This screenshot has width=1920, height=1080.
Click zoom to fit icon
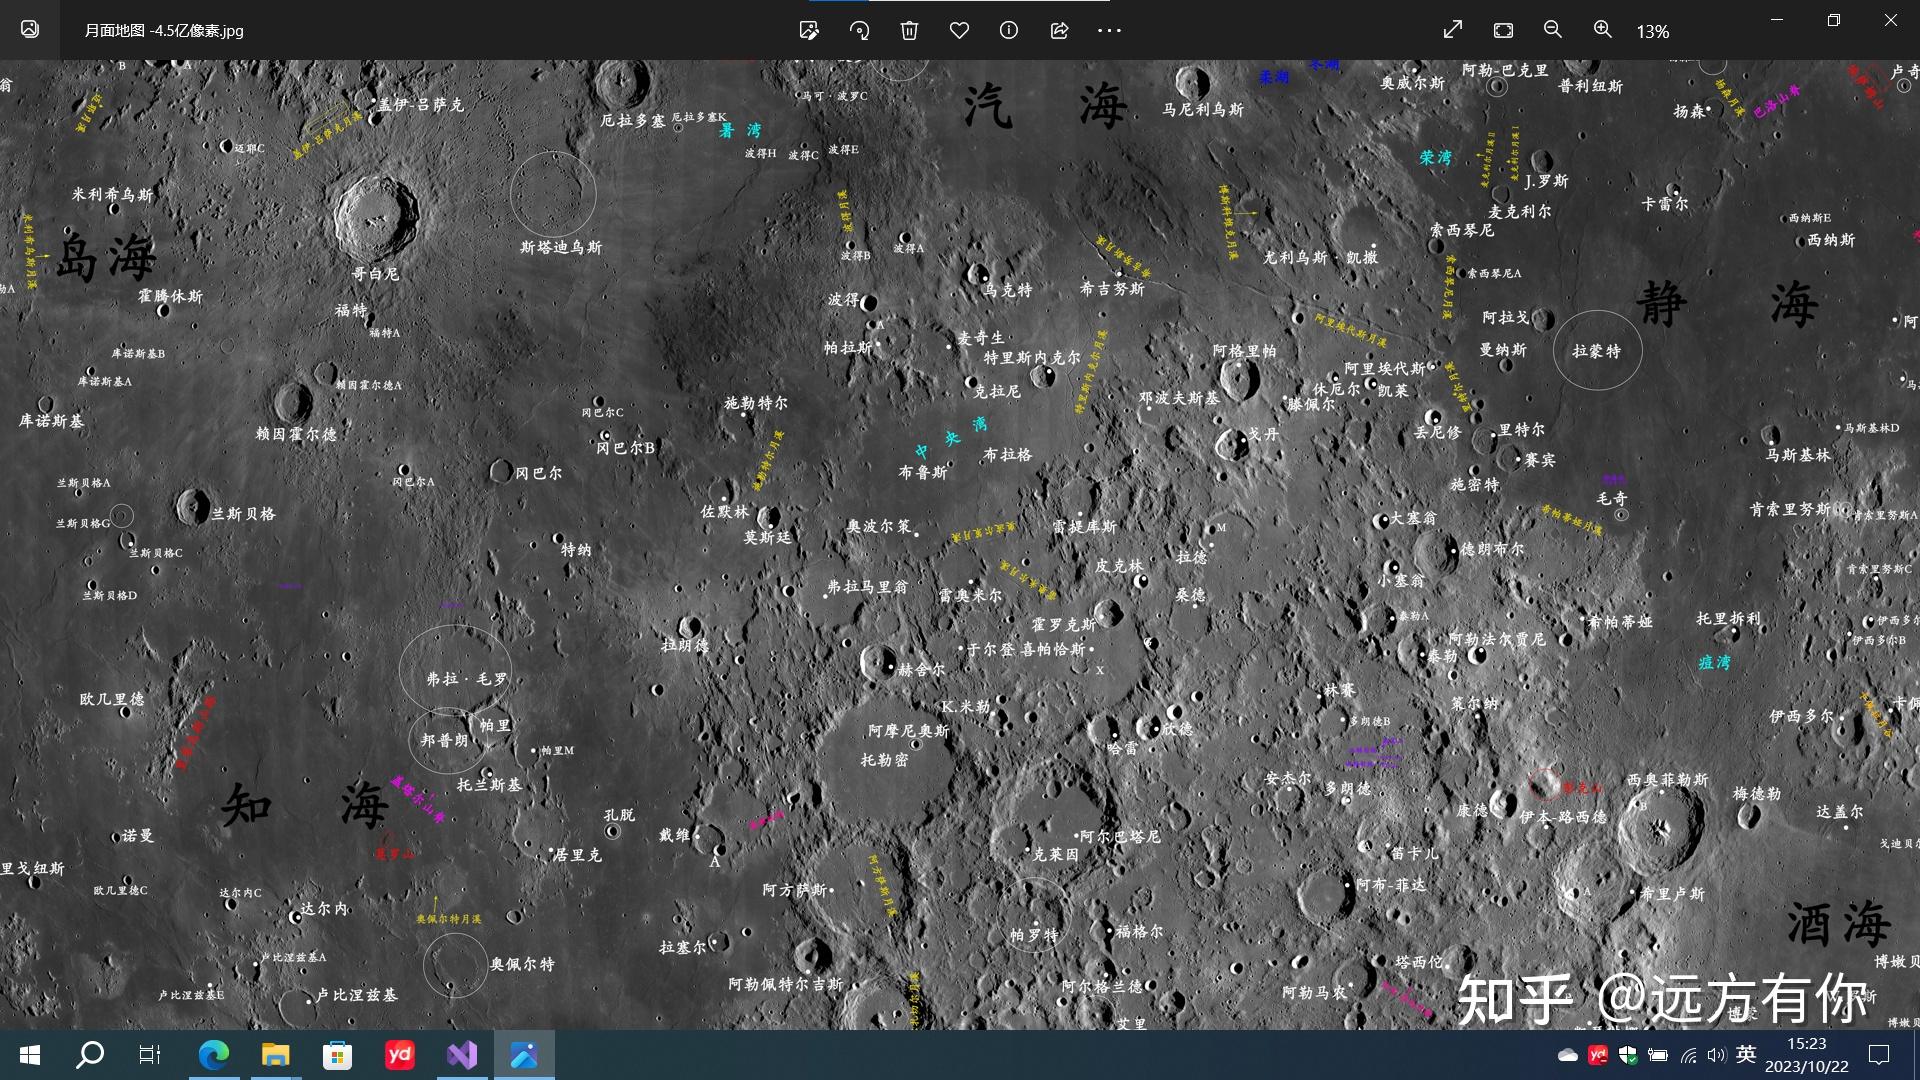tap(1503, 31)
